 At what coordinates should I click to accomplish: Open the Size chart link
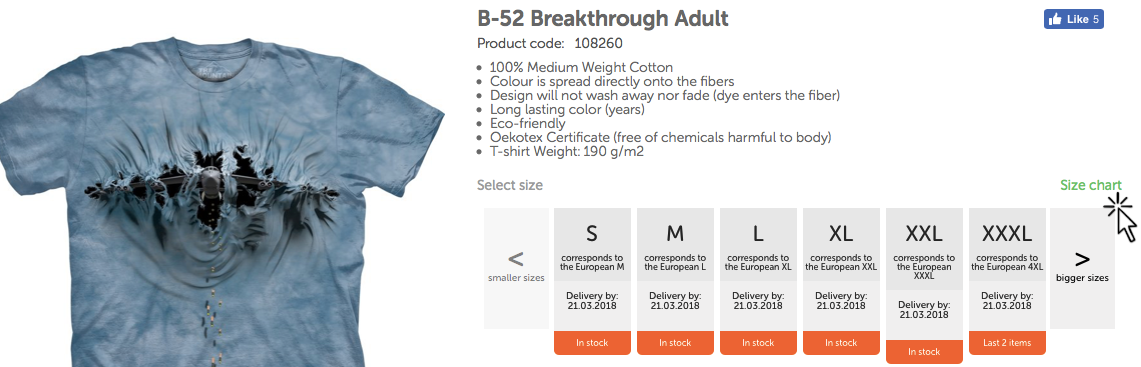(1091, 185)
